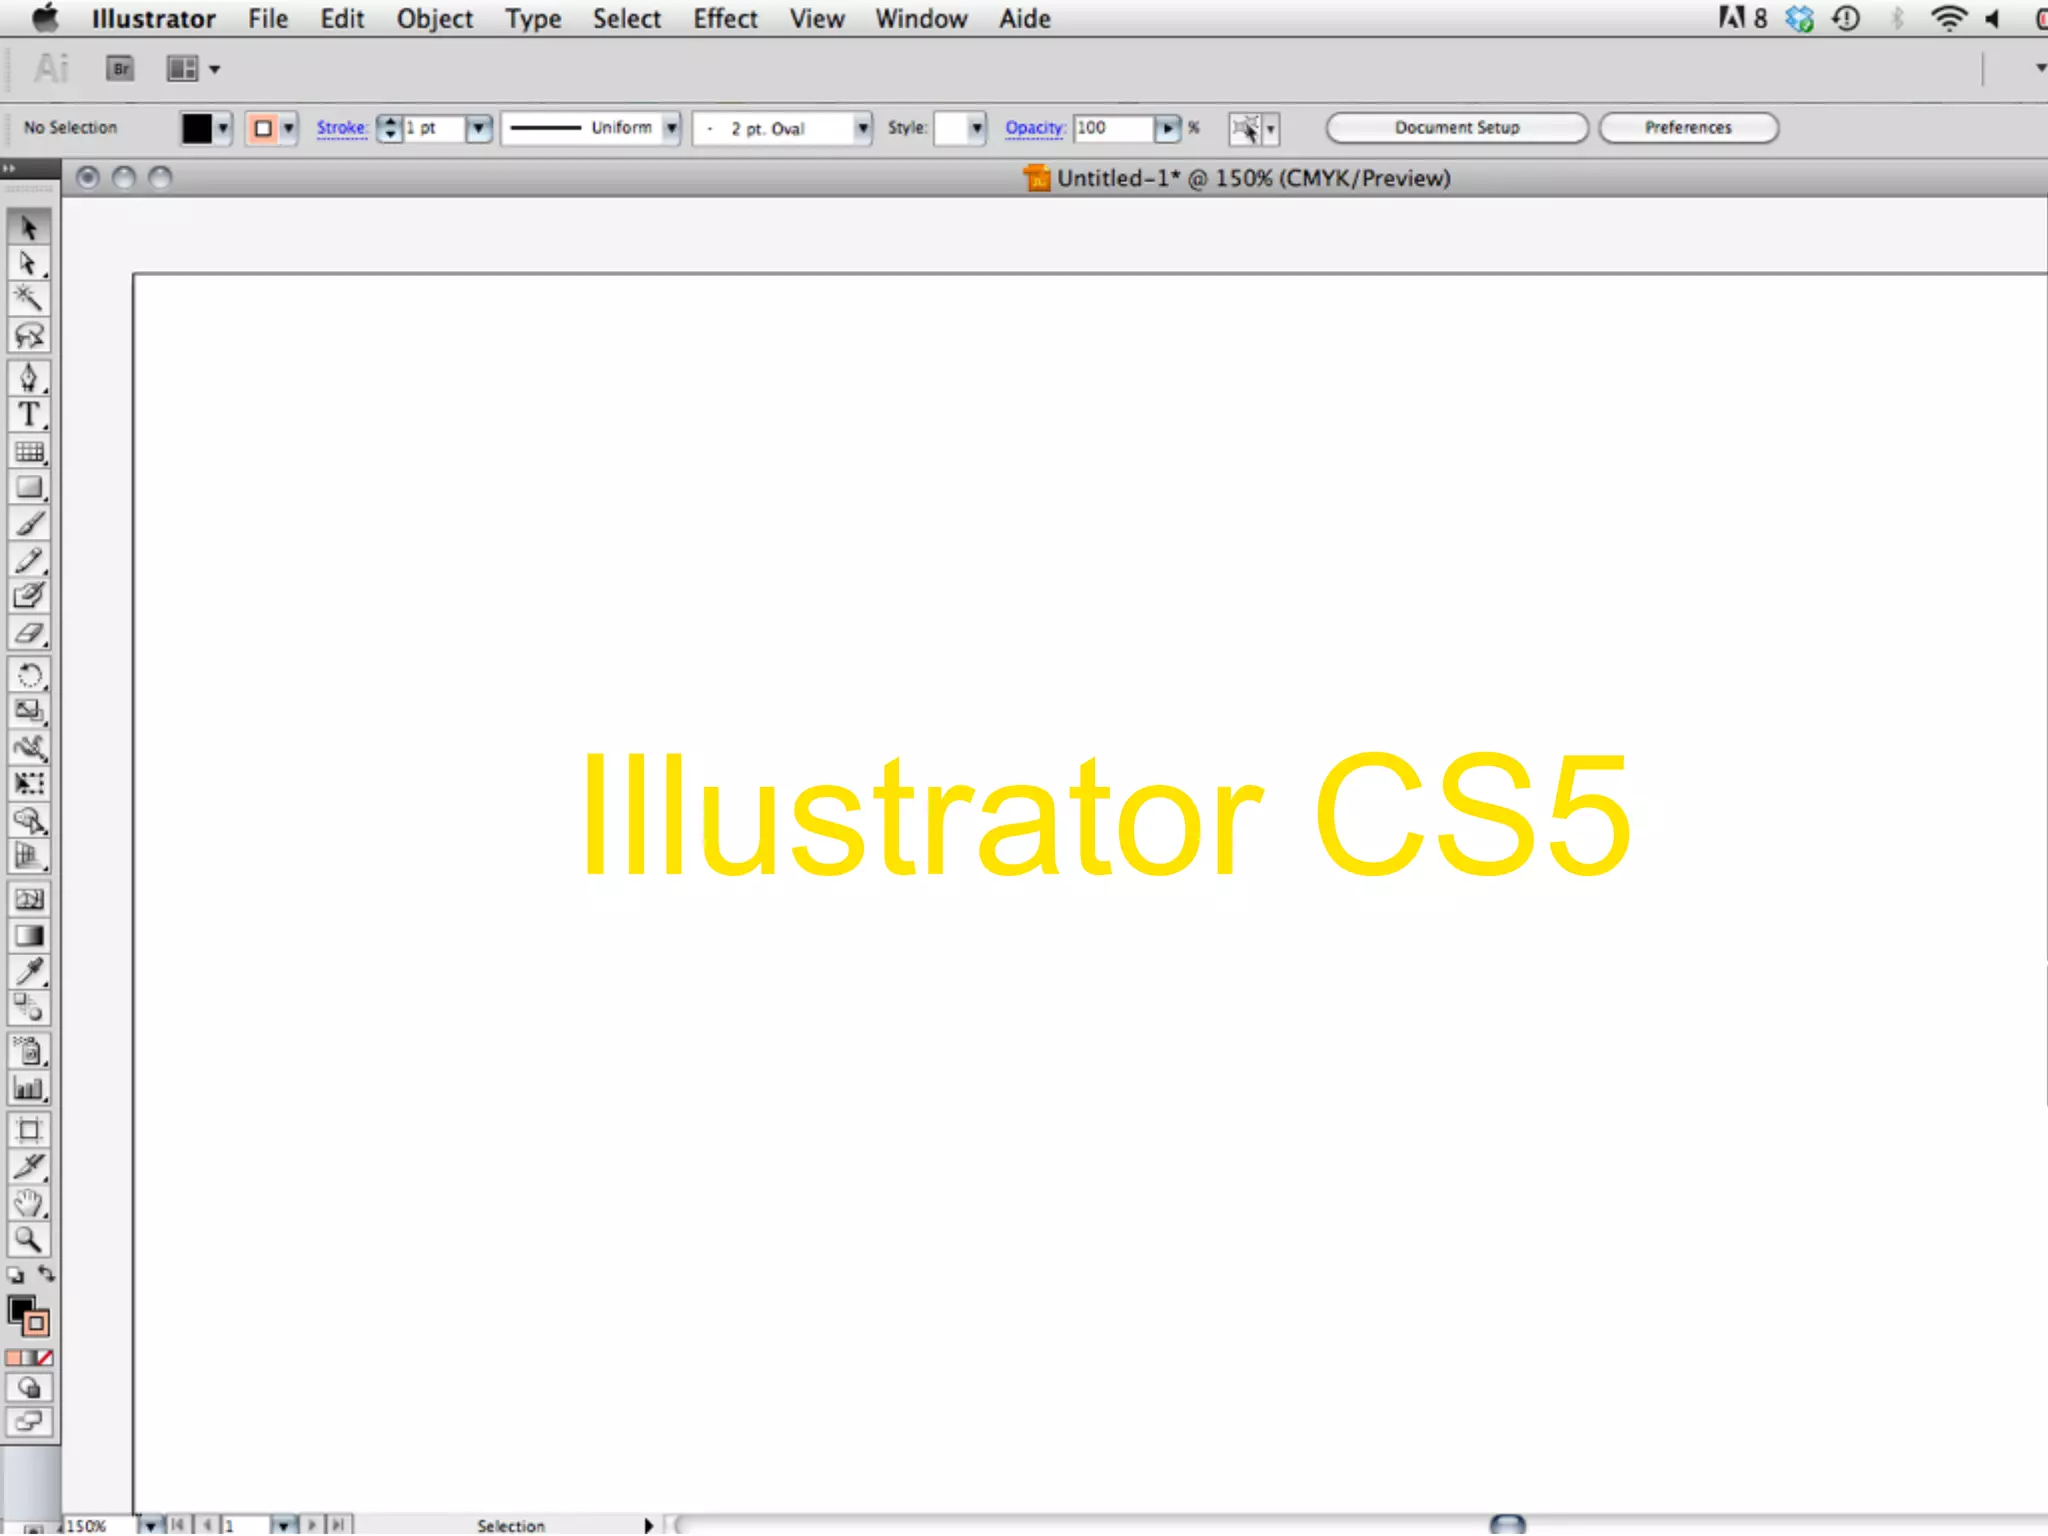The image size is (2048, 1536).
Task: Toggle the drawing mode button
Action: pos(29,1388)
